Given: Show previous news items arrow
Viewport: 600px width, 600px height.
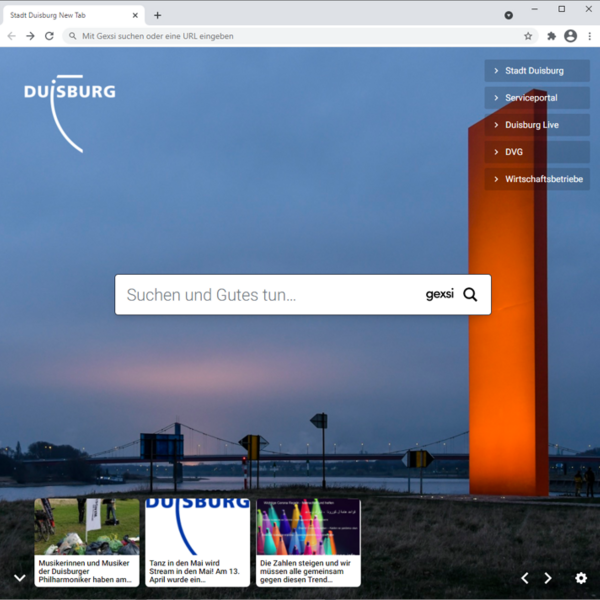Looking at the screenshot, I should coord(525,578).
